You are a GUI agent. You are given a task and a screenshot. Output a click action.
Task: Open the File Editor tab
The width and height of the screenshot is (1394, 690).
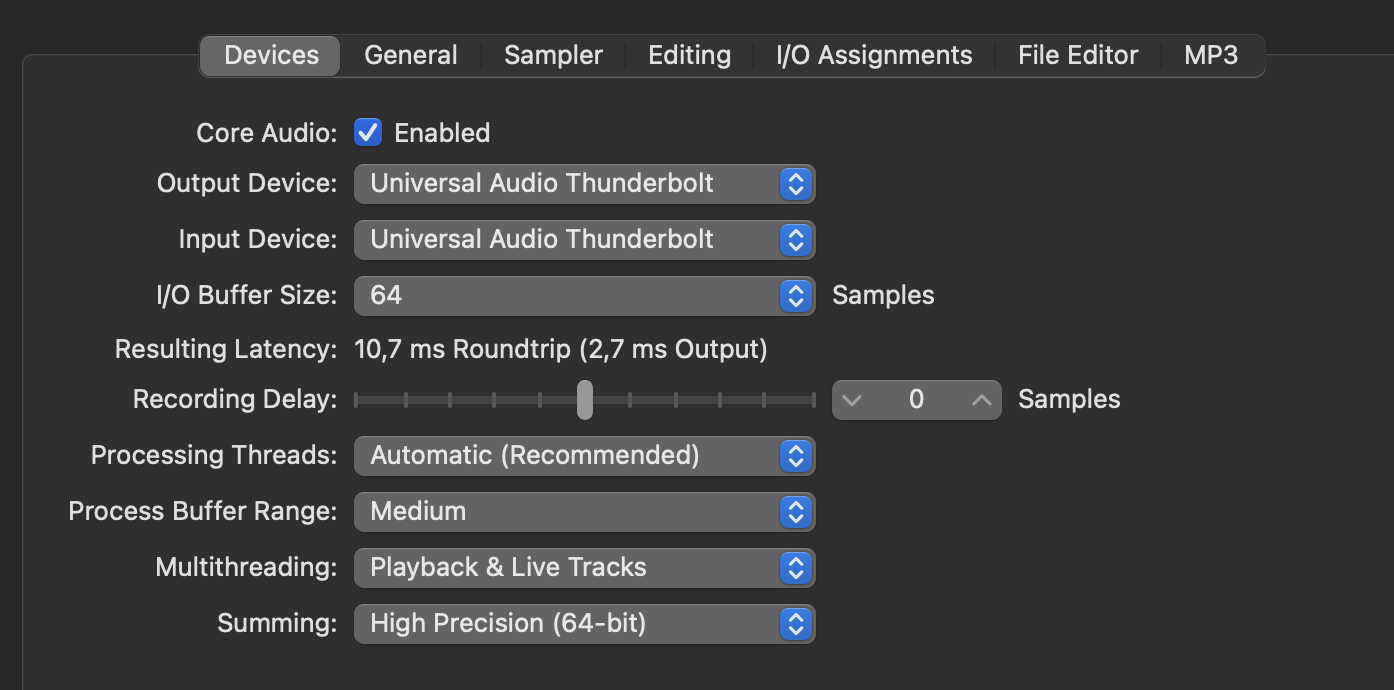[x=1078, y=56]
